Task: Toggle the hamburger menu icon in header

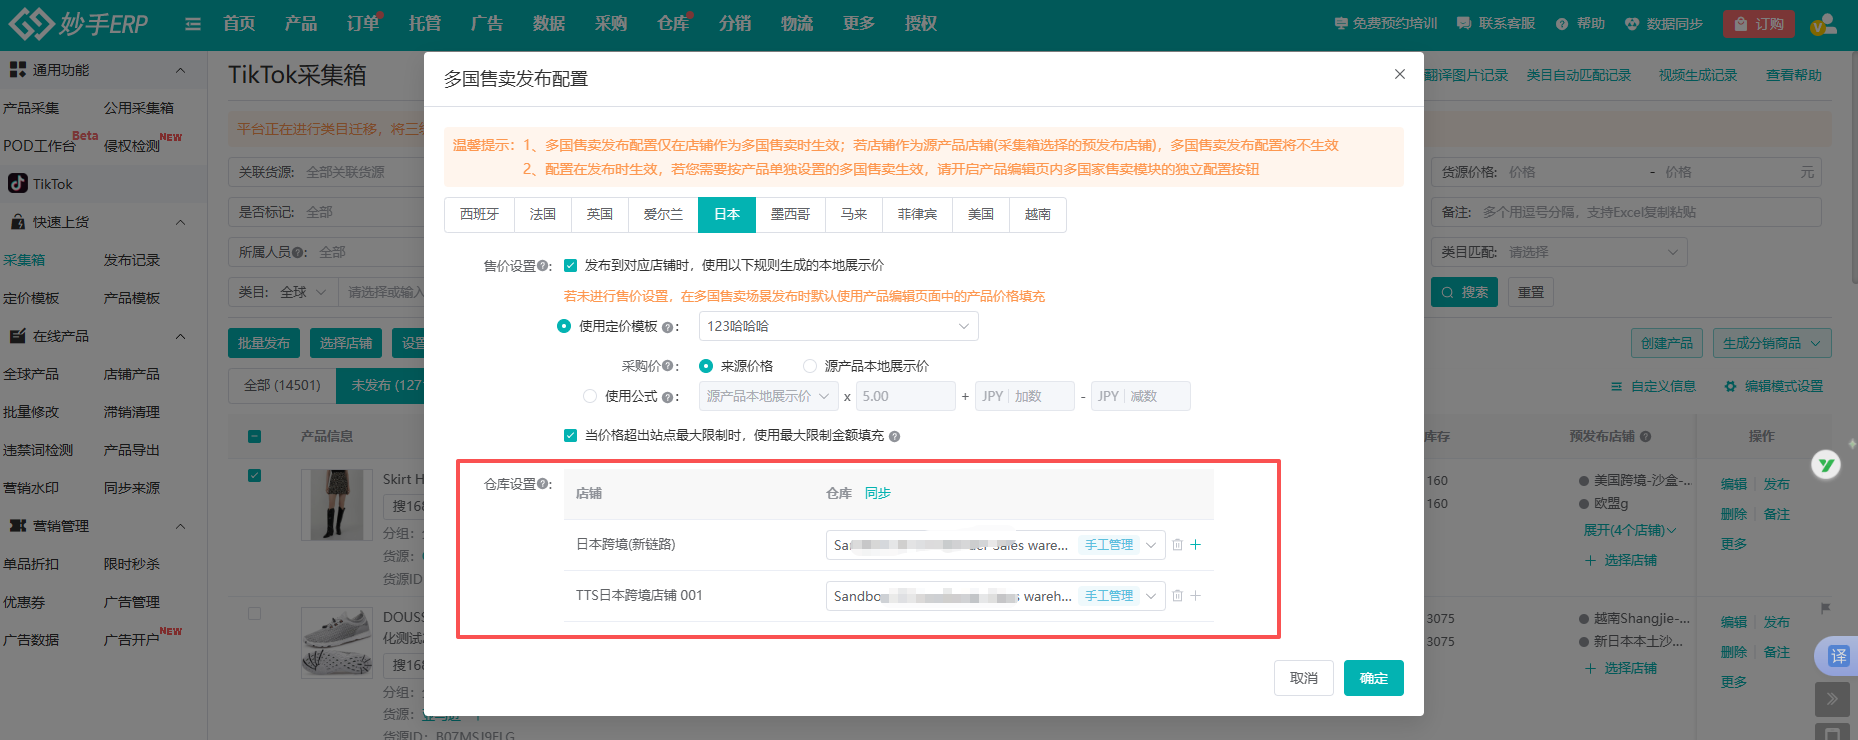Action: [x=193, y=24]
